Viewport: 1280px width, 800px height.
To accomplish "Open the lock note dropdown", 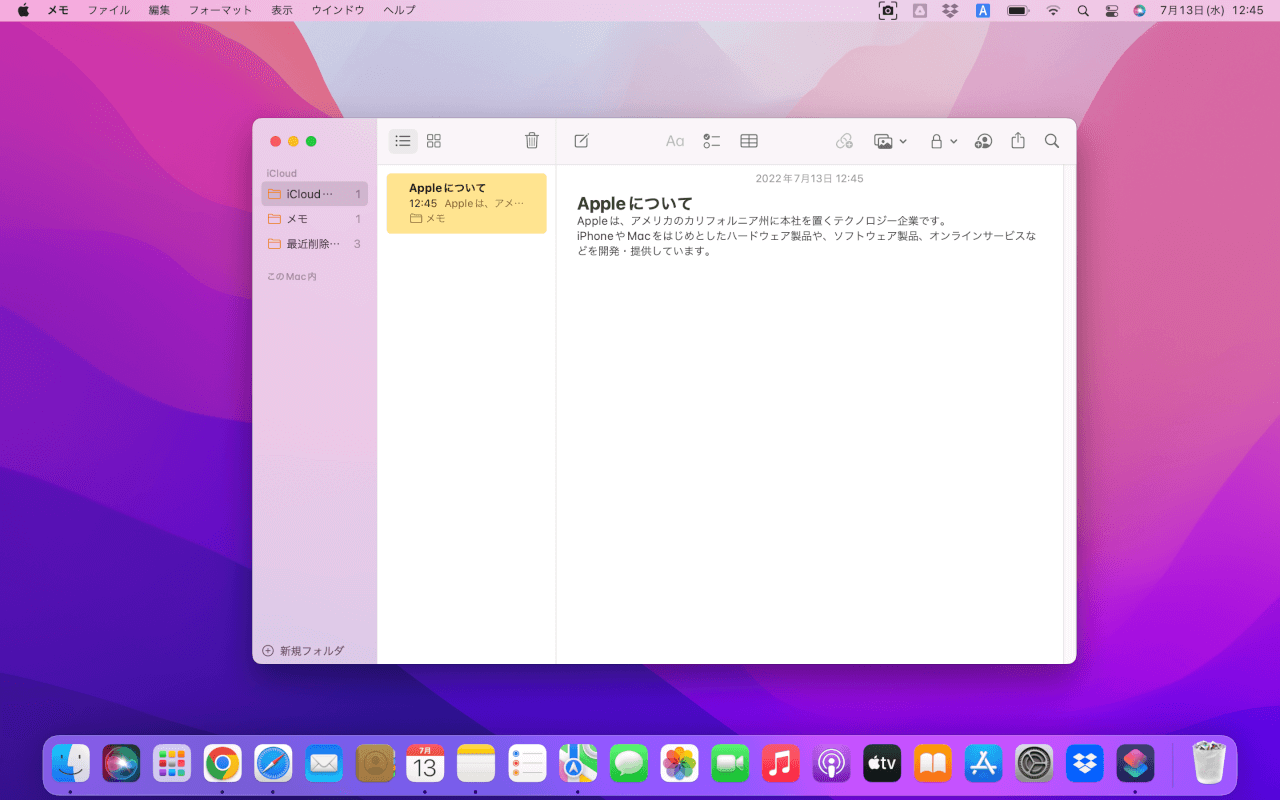I will [944, 141].
